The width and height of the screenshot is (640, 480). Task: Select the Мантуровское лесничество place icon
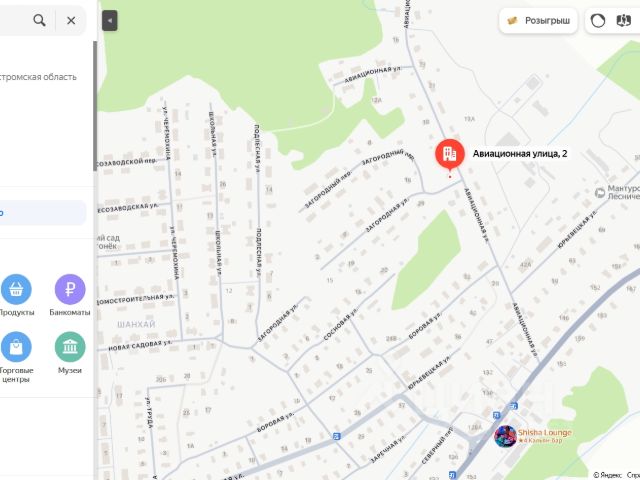(x=600, y=193)
